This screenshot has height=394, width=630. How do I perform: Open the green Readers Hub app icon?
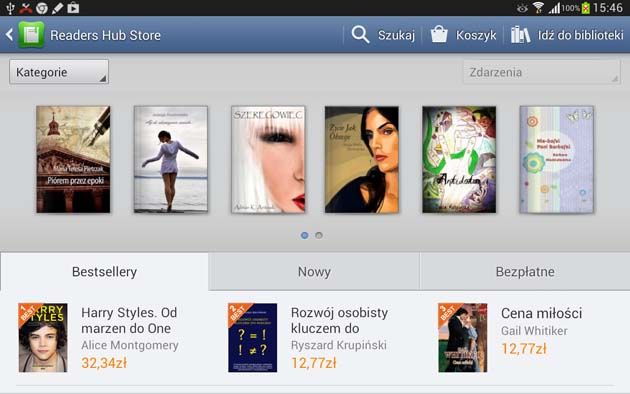tap(31, 35)
